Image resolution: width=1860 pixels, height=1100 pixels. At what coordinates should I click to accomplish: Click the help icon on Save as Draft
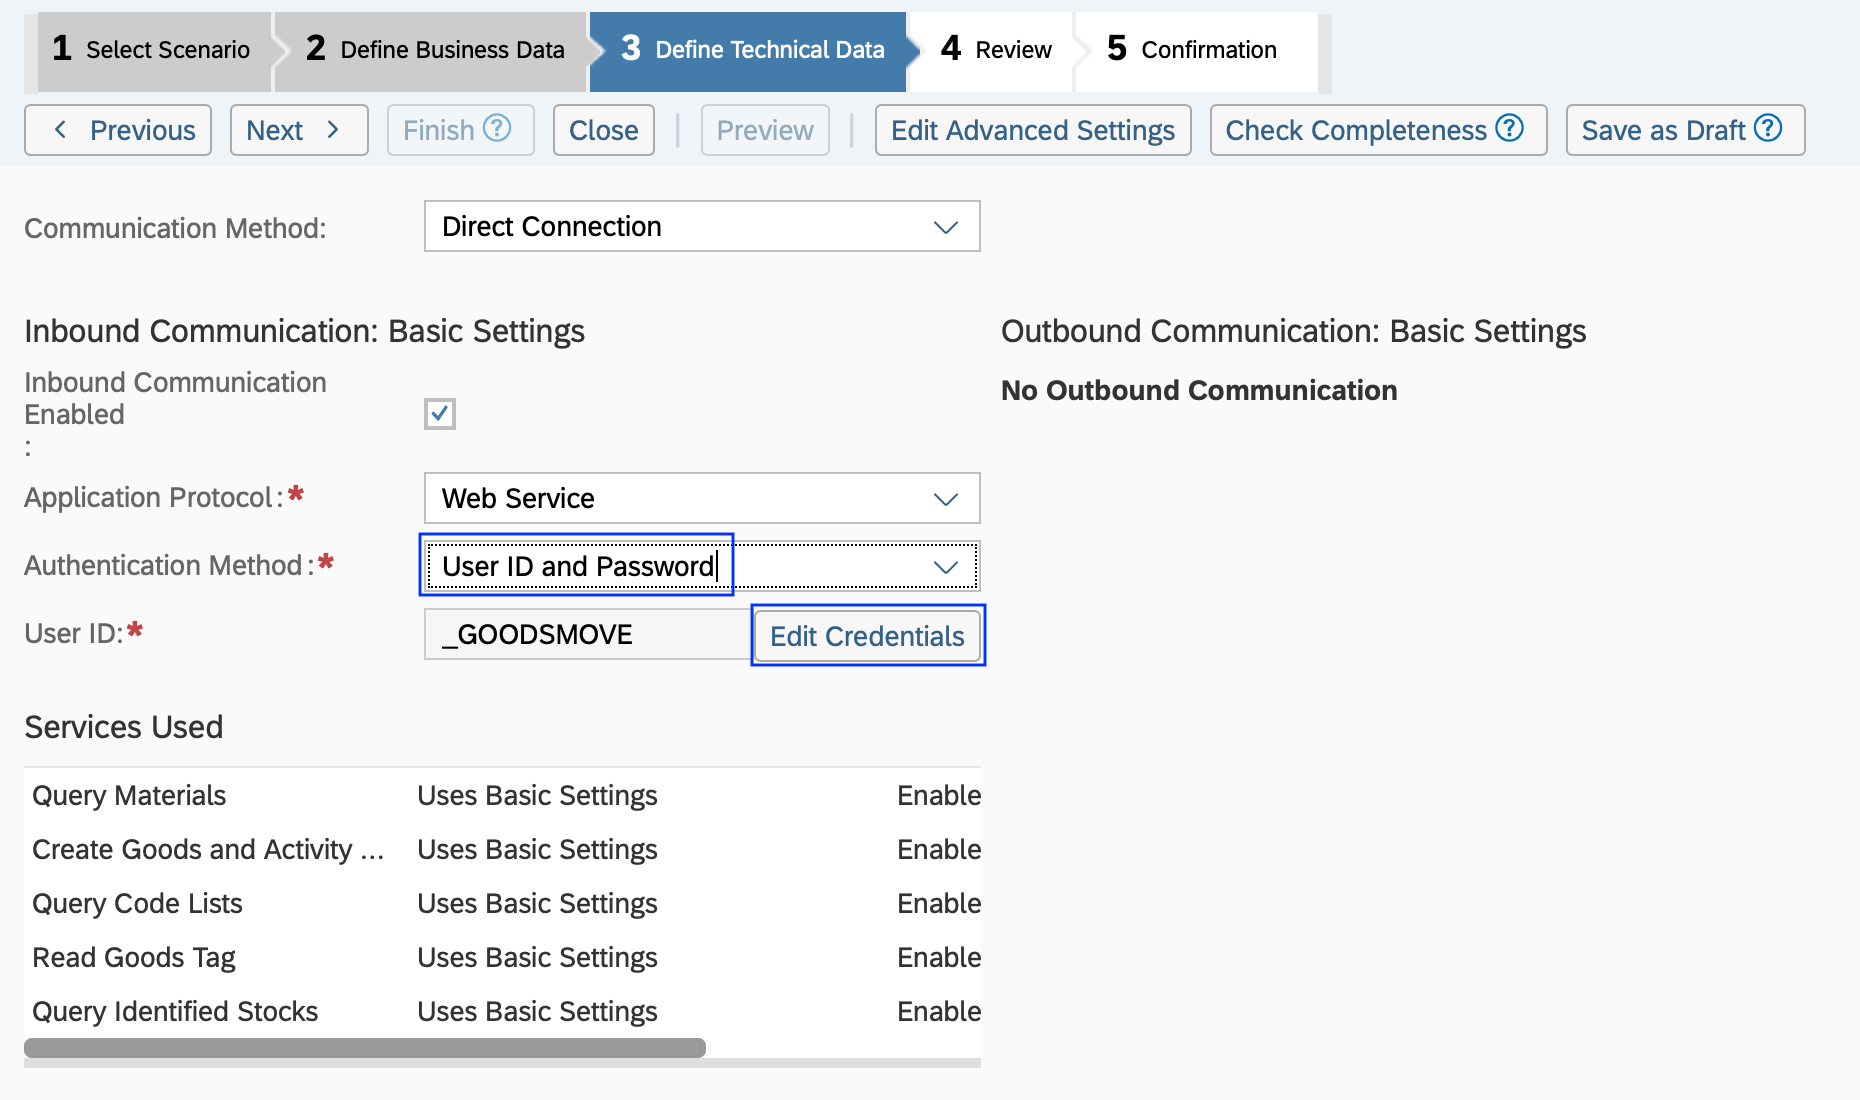tap(1768, 129)
